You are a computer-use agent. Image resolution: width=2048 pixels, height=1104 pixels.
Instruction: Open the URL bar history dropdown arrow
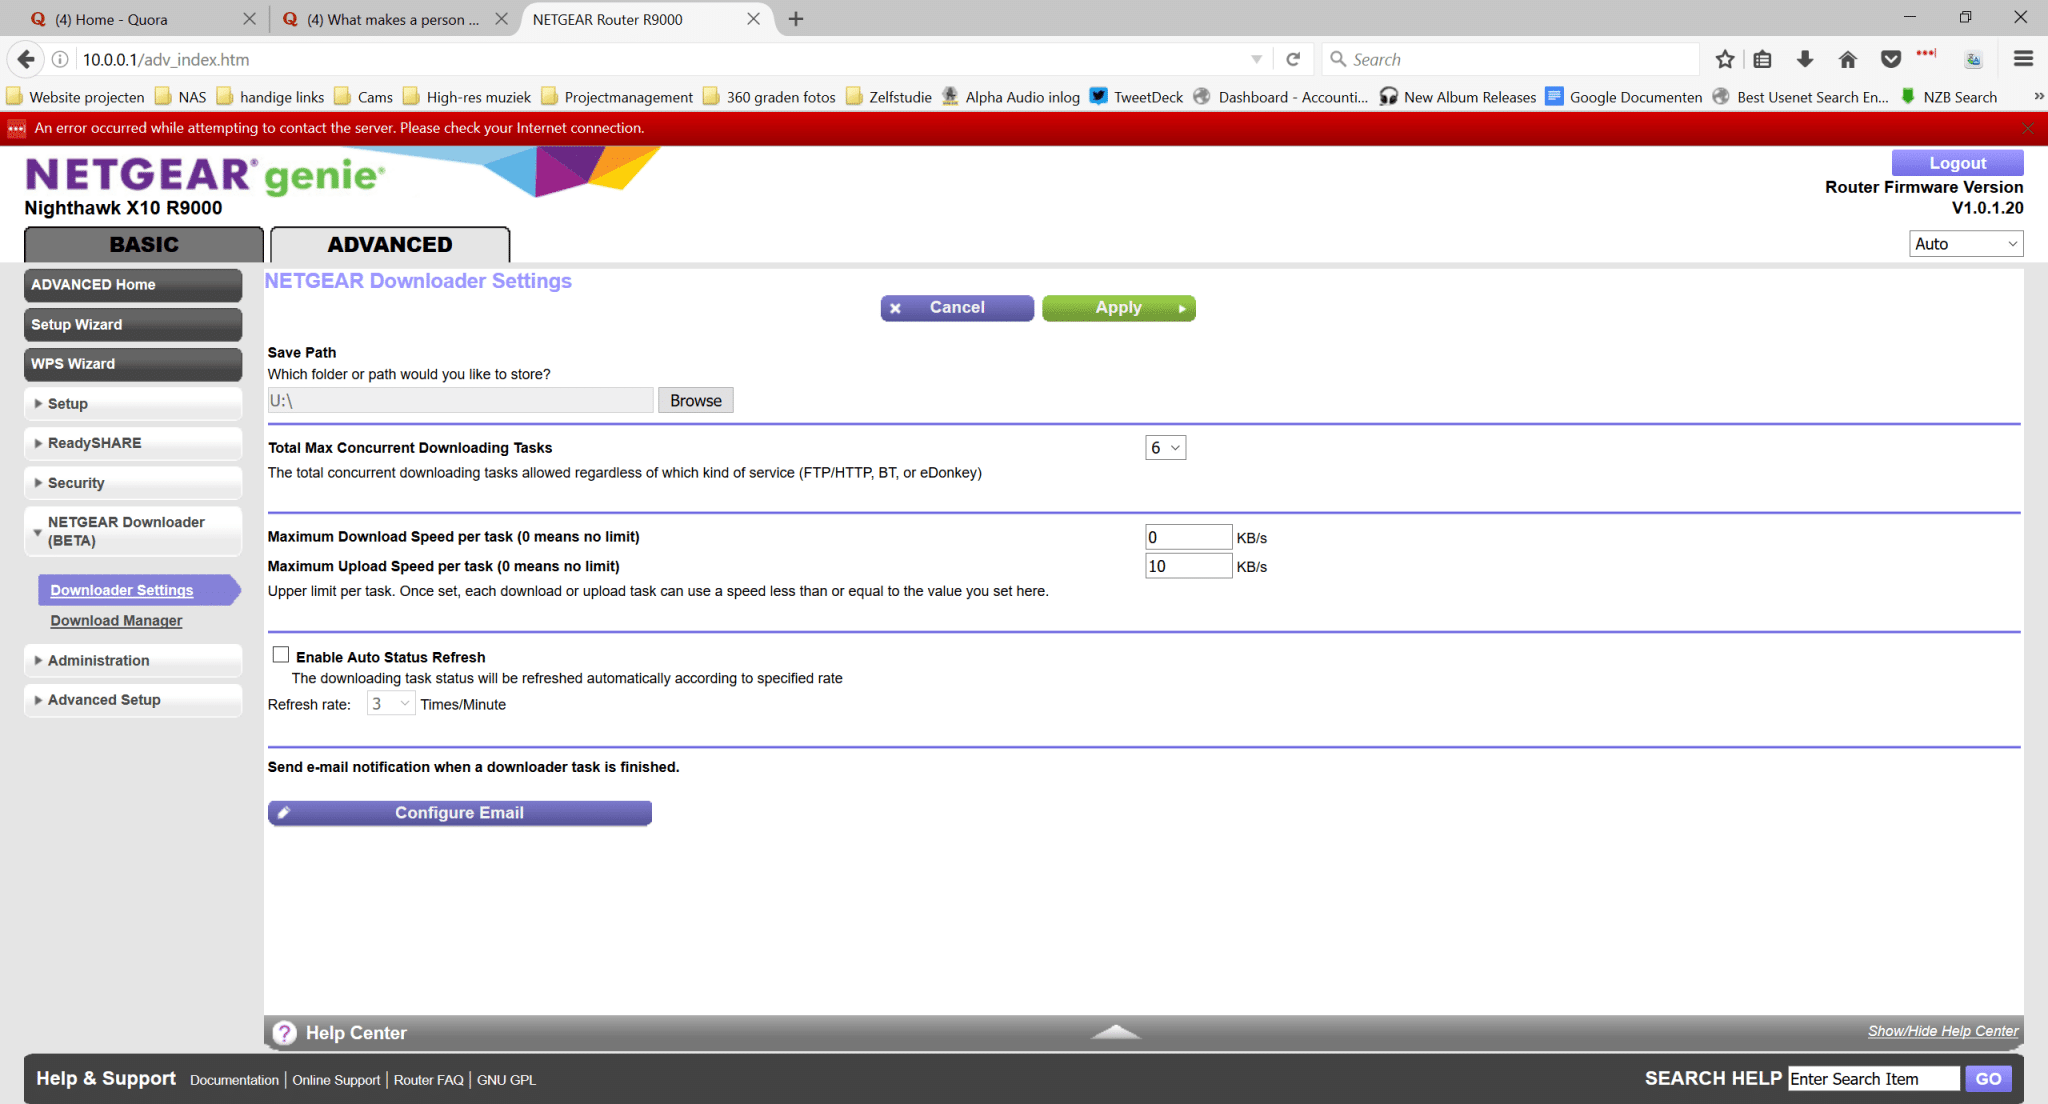(x=1256, y=59)
